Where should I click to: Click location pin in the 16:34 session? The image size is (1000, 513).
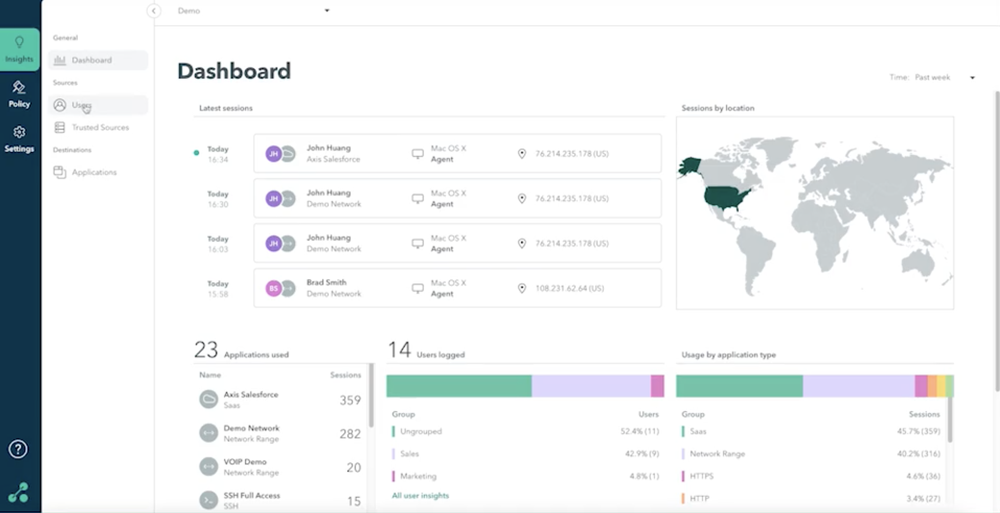coord(522,154)
